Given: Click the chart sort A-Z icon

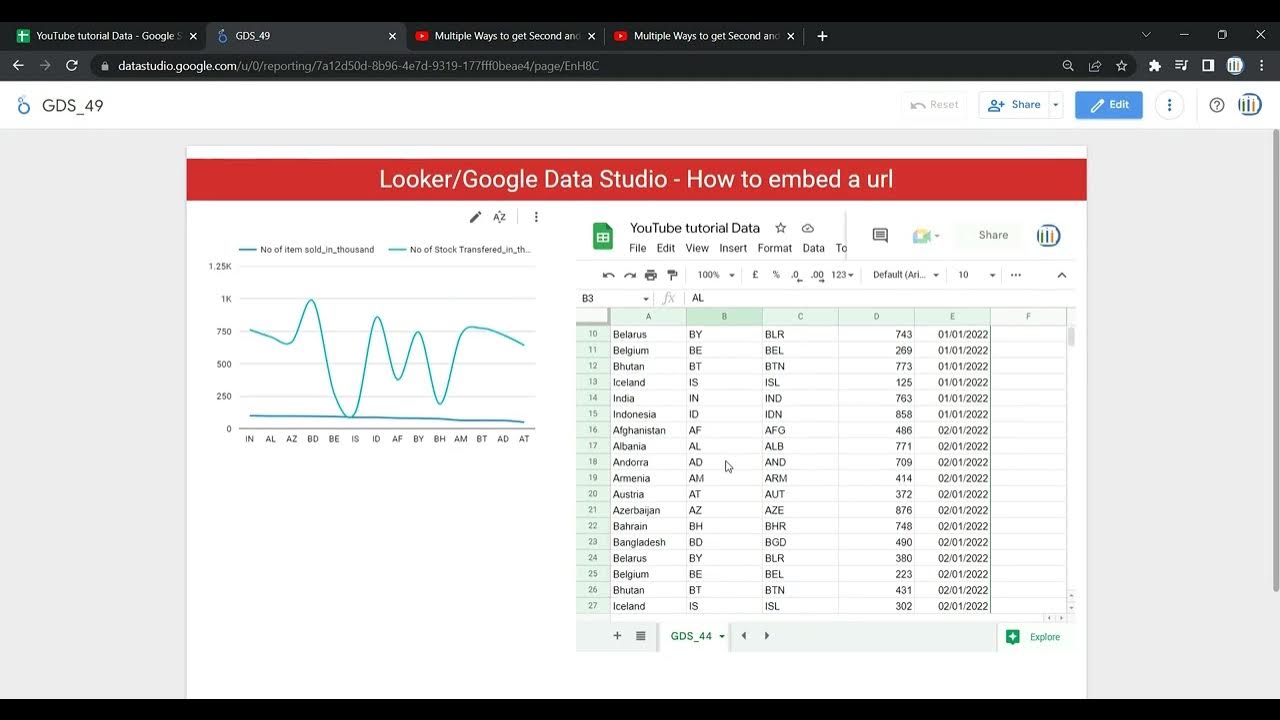Looking at the screenshot, I should (x=500, y=217).
